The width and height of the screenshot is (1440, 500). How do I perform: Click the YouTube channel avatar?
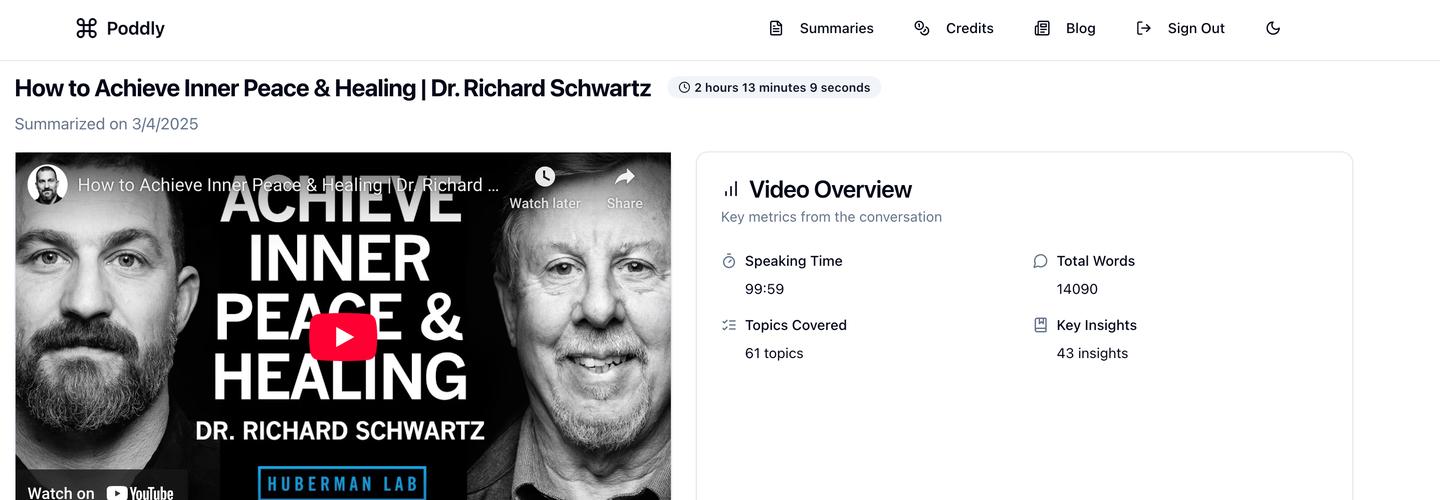[48, 185]
